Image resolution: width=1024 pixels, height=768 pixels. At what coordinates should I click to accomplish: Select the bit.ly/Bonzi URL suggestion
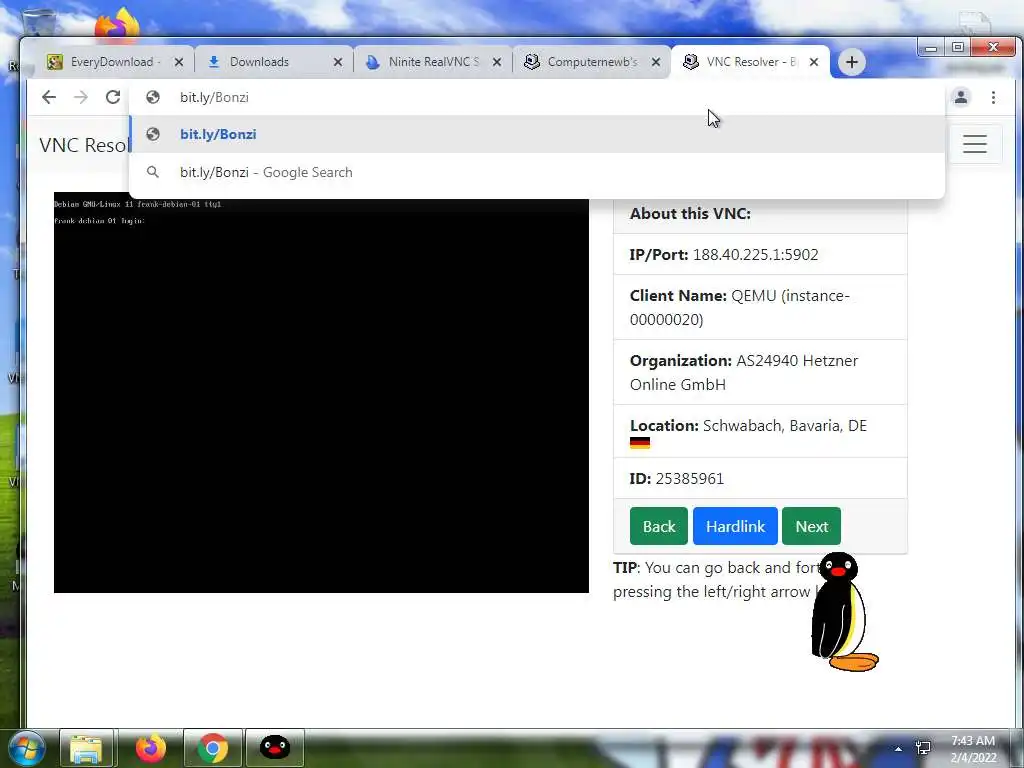(537, 134)
